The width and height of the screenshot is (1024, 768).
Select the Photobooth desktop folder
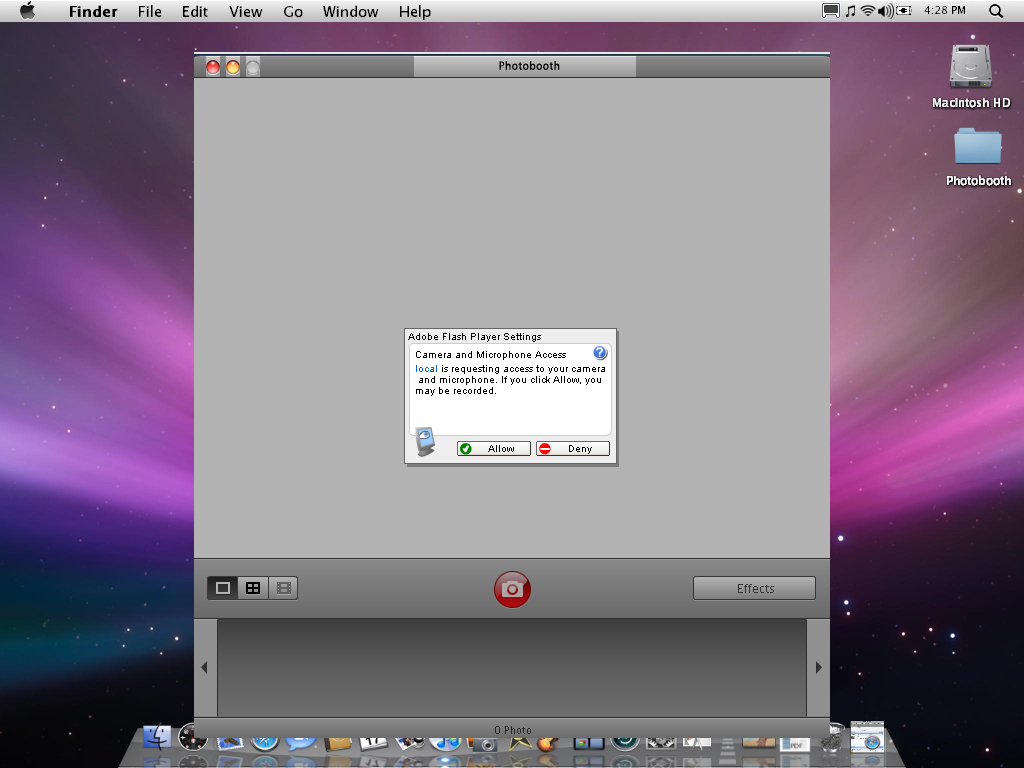[978, 157]
